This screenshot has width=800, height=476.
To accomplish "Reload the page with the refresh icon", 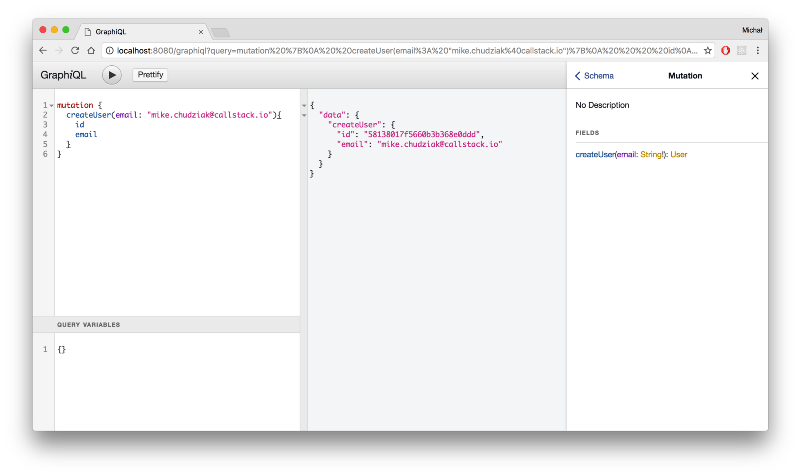I will [75, 51].
